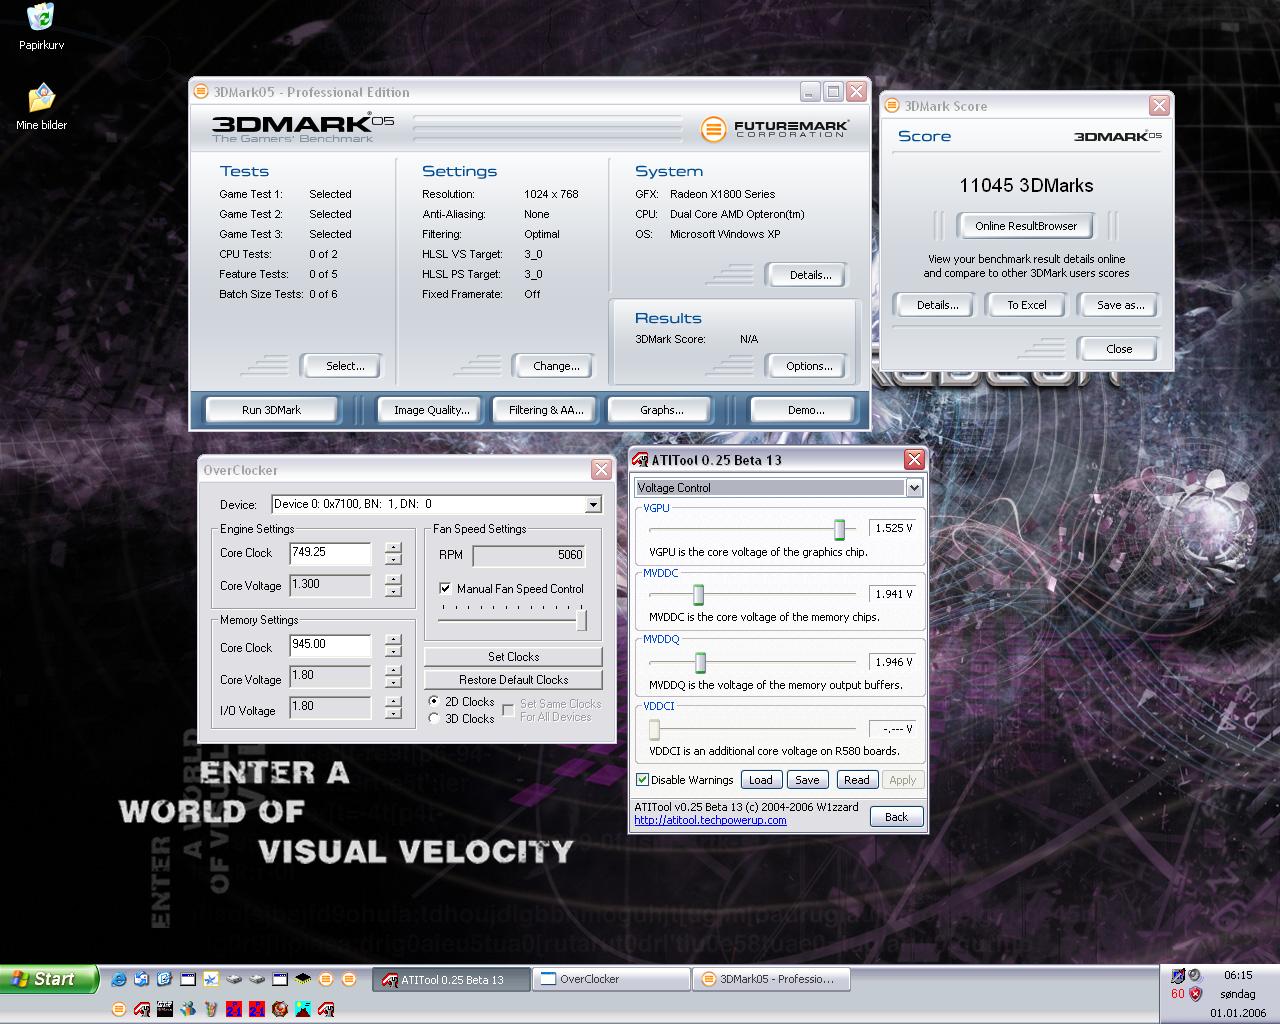Click the Futuremark Corporation logo
Viewport: 1280px width, 1024px height.
point(775,129)
